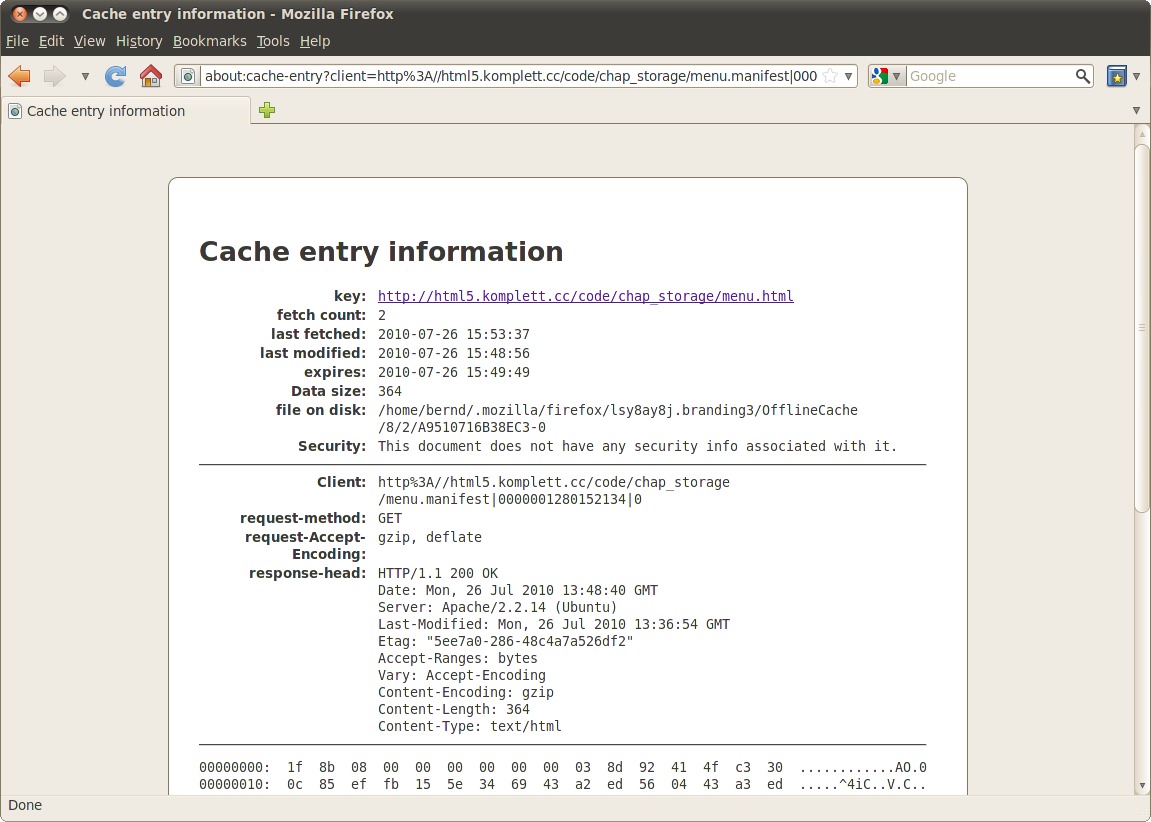1151x822 pixels.
Task: Click the site identity icon in URL bar
Action: pyautogui.click(x=188, y=76)
